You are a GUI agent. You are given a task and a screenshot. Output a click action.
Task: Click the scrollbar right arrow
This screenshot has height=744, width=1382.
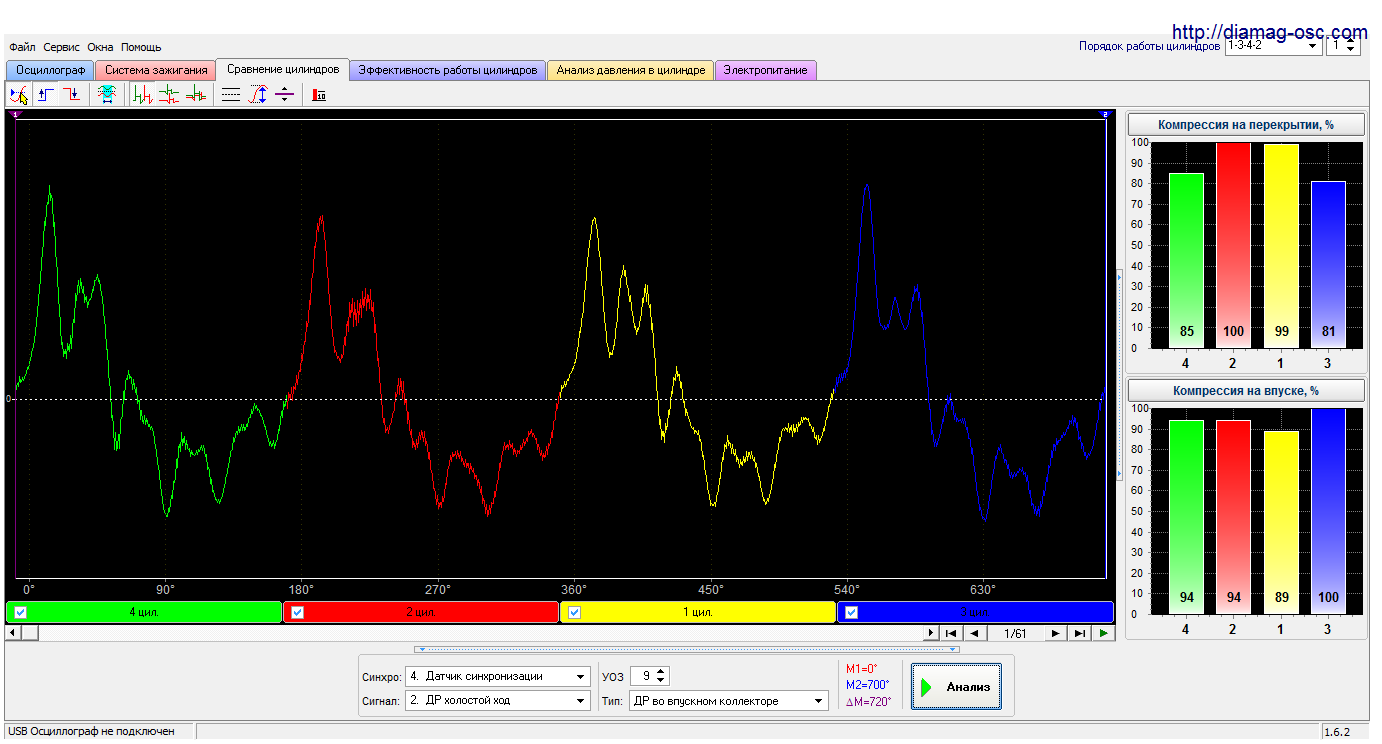click(932, 633)
